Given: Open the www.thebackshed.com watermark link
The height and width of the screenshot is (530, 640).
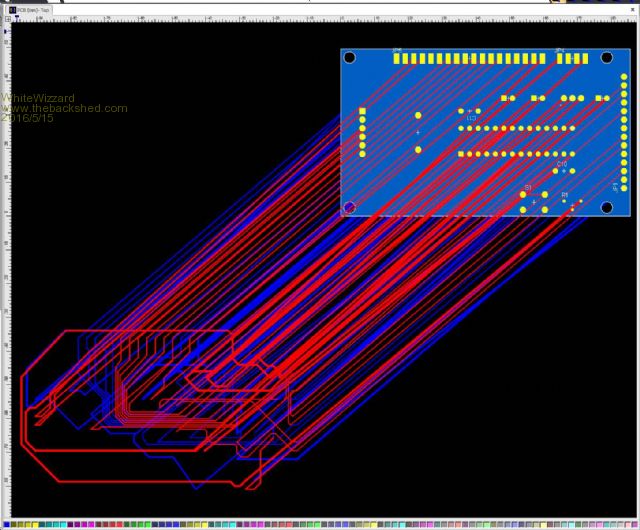Looking at the screenshot, I should click(64, 108).
